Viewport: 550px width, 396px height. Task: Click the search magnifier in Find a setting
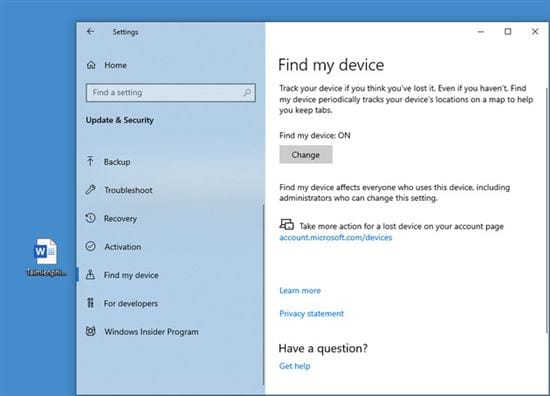pyautogui.click(x=247, y=92)
